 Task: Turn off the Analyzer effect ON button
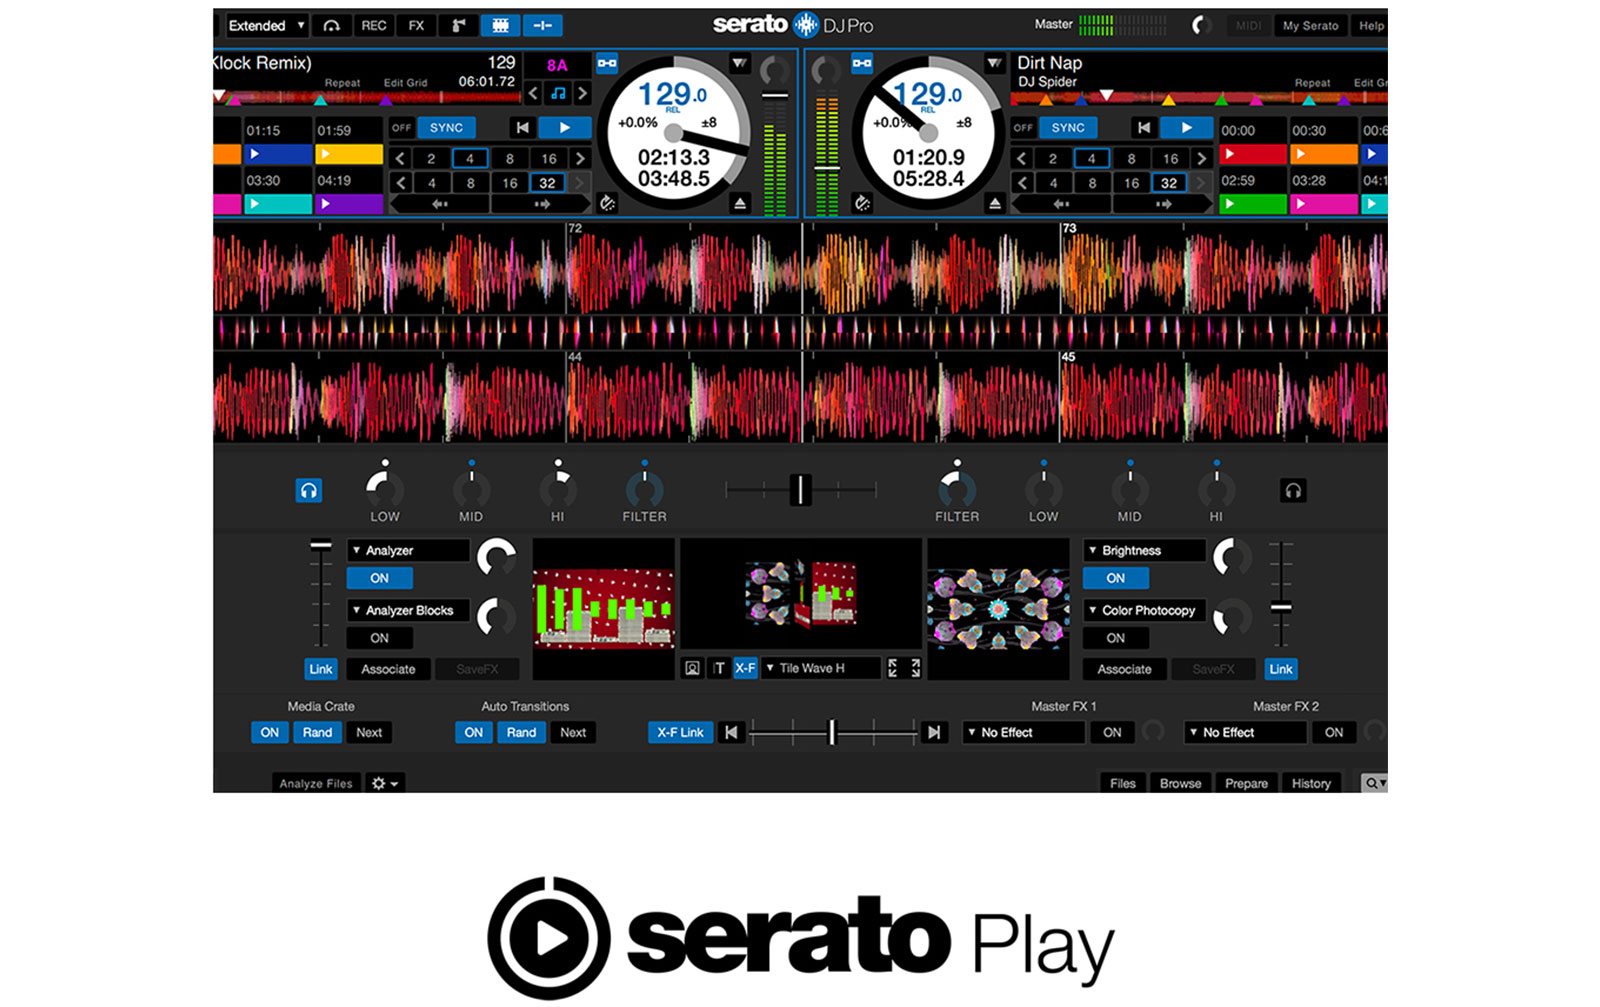[x=379, y=578]
